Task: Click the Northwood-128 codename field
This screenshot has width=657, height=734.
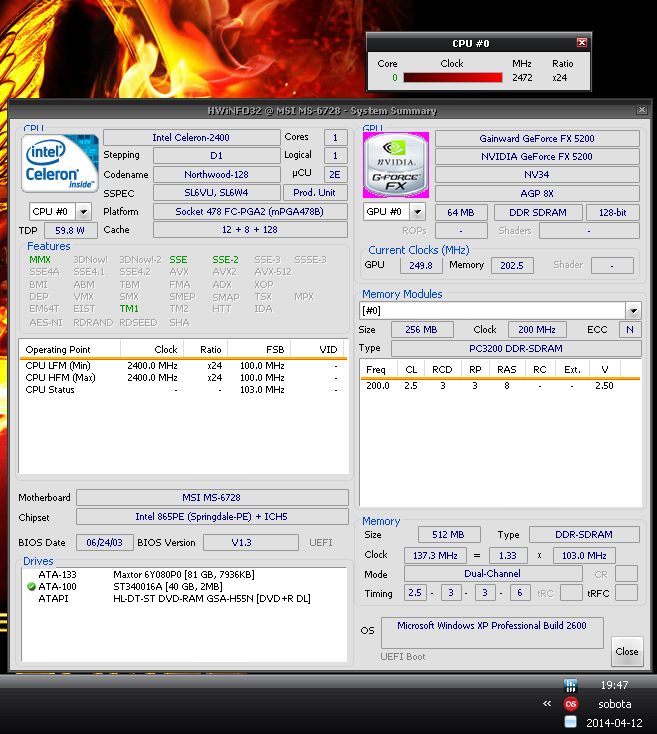Action: point(217,175)
